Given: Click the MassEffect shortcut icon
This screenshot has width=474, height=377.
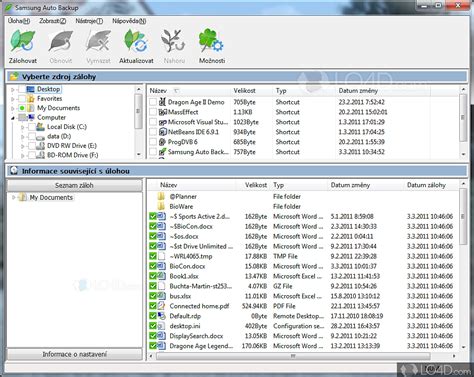Looking at the screenshot, I should point(162,112).
